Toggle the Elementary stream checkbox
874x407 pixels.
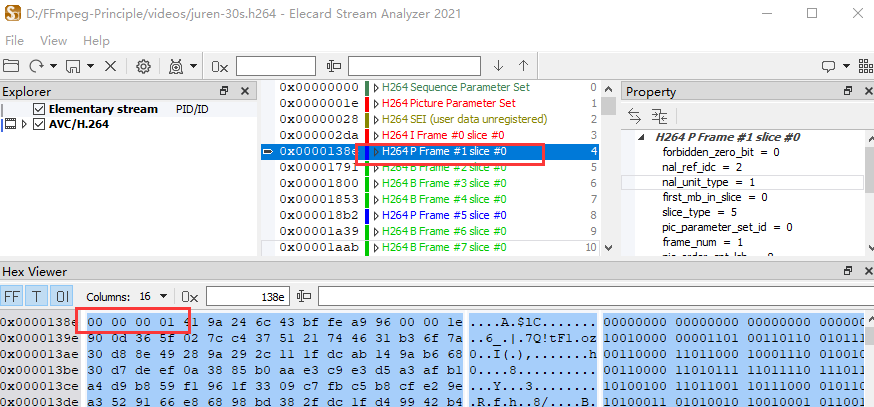pyautogui.click(x=39, y=109)
